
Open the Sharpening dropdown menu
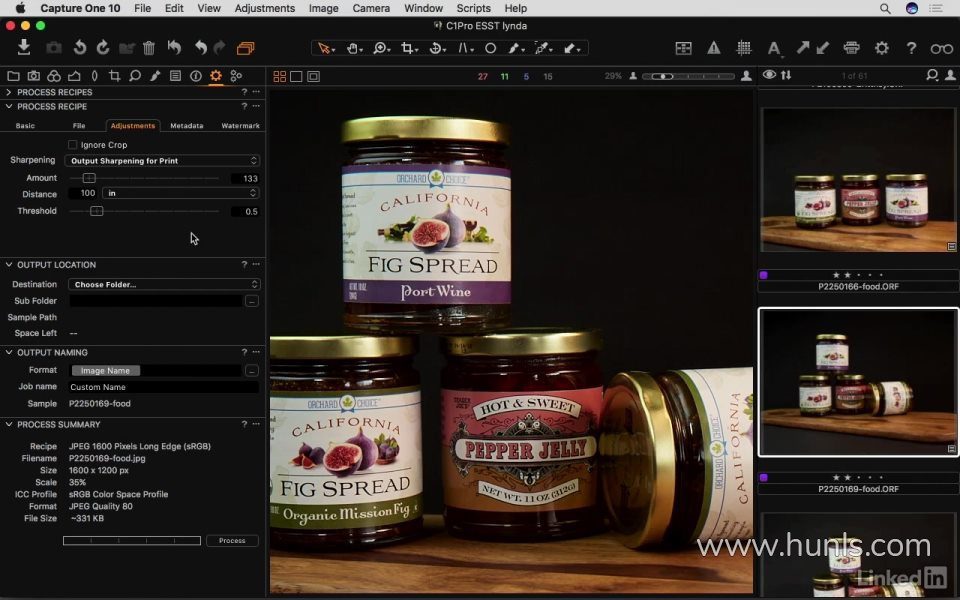point(162,161)
